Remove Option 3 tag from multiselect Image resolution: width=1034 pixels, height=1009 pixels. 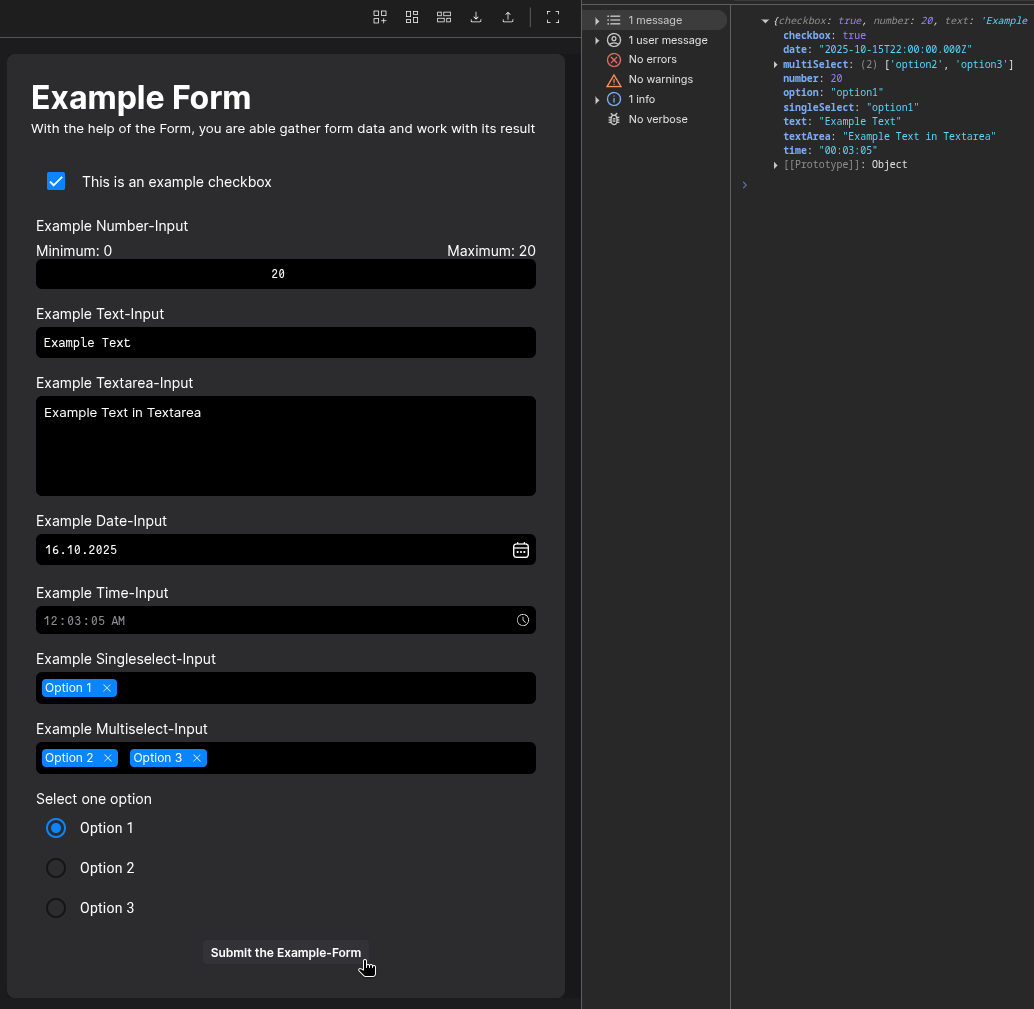click(x=197, y=758)
